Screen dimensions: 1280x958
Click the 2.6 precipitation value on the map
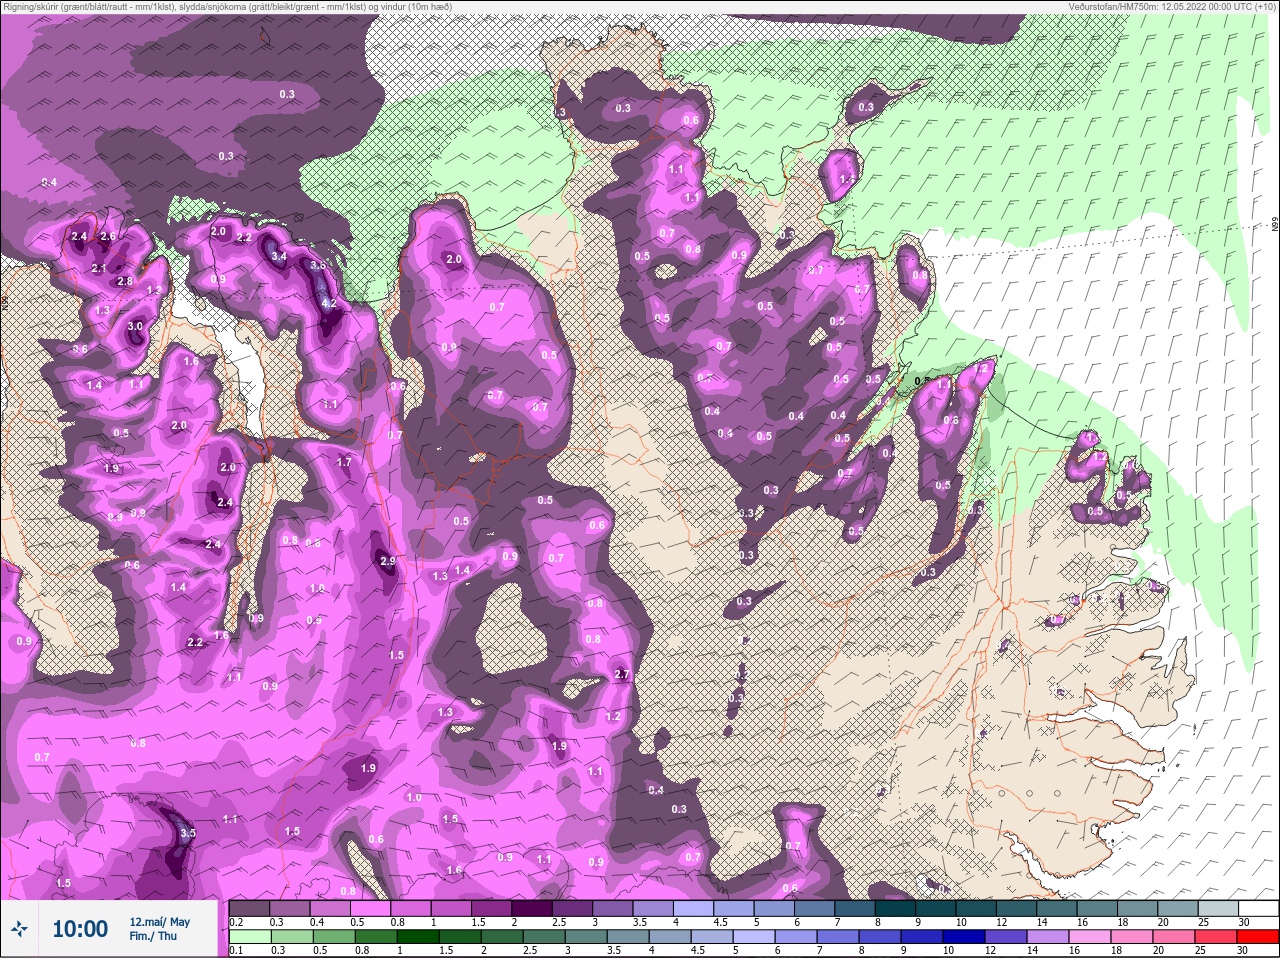tap(108, 237)
